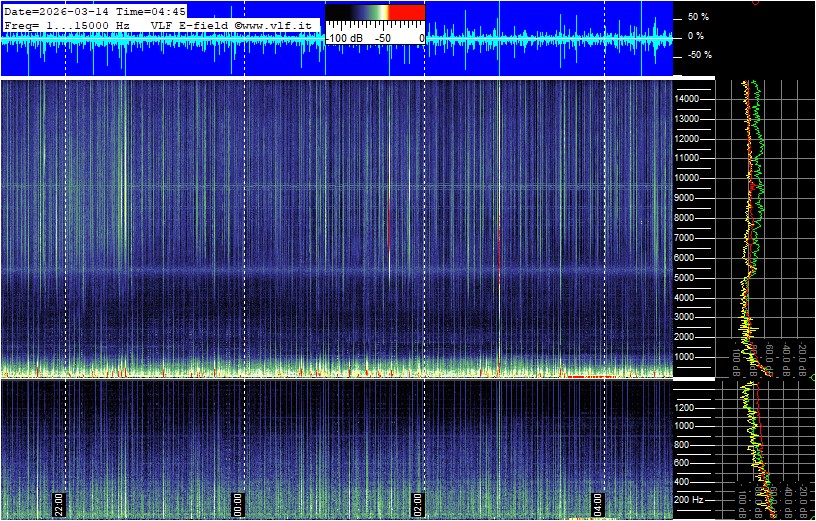Click the -100 dB color scale label
This screenshot has height=521, width=816.
[345, 37]
